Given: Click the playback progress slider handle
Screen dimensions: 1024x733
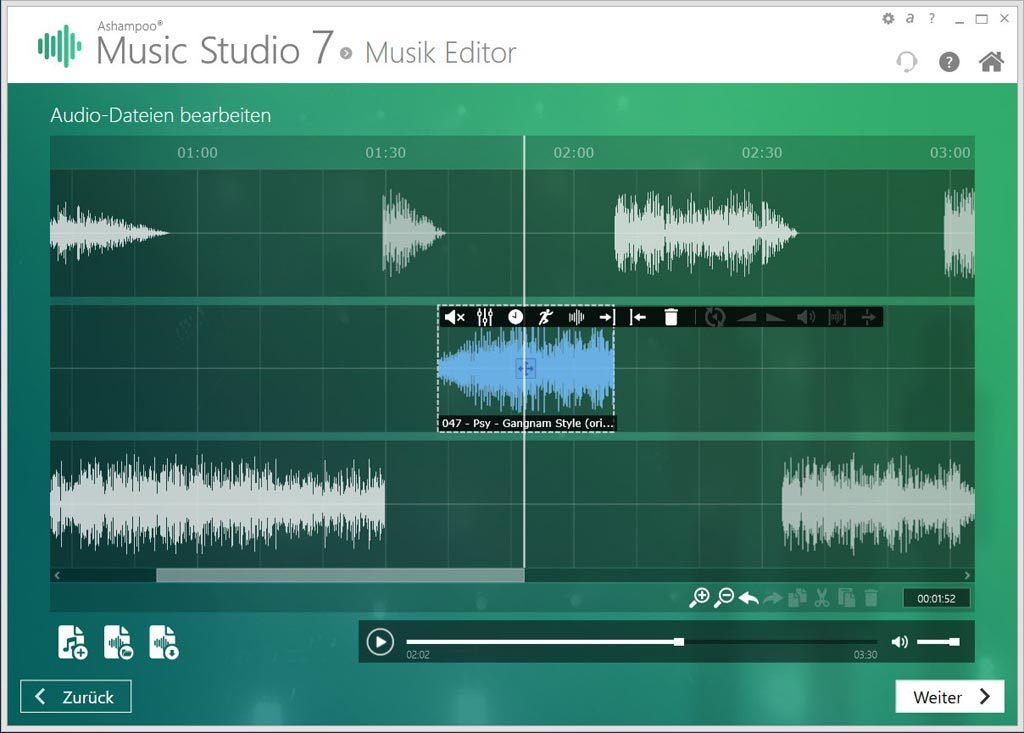Looking at the screenshot, I should click(x=679, y=642).
